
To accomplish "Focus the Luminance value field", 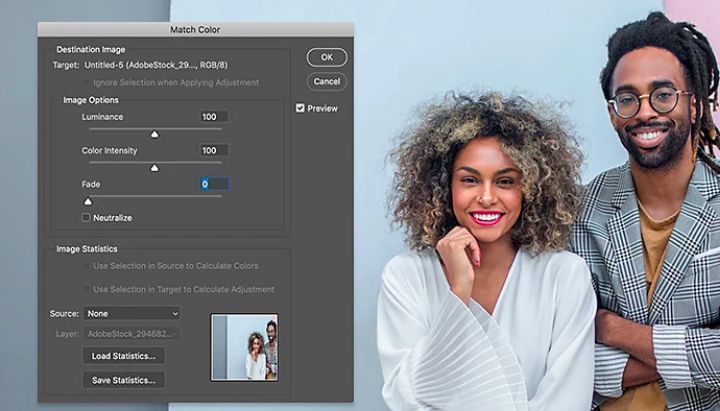I will [214, 117].
